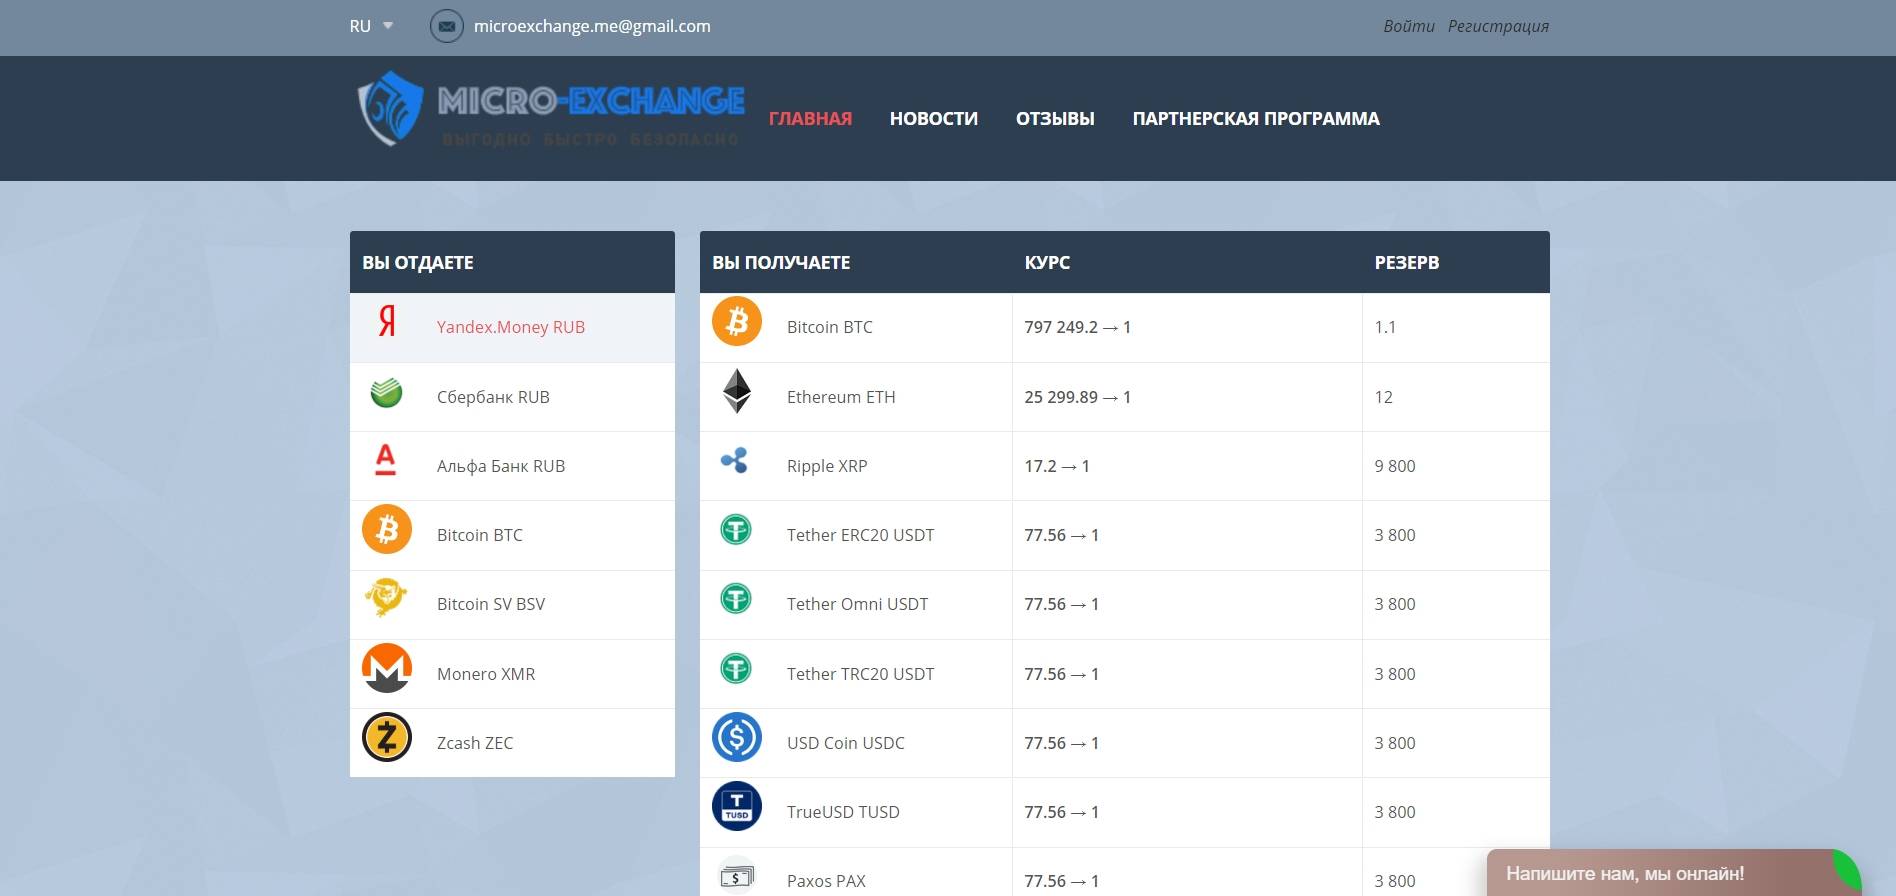Open the Войти login link
This screenshot has width=1896, height=896.
[1408, 26]
